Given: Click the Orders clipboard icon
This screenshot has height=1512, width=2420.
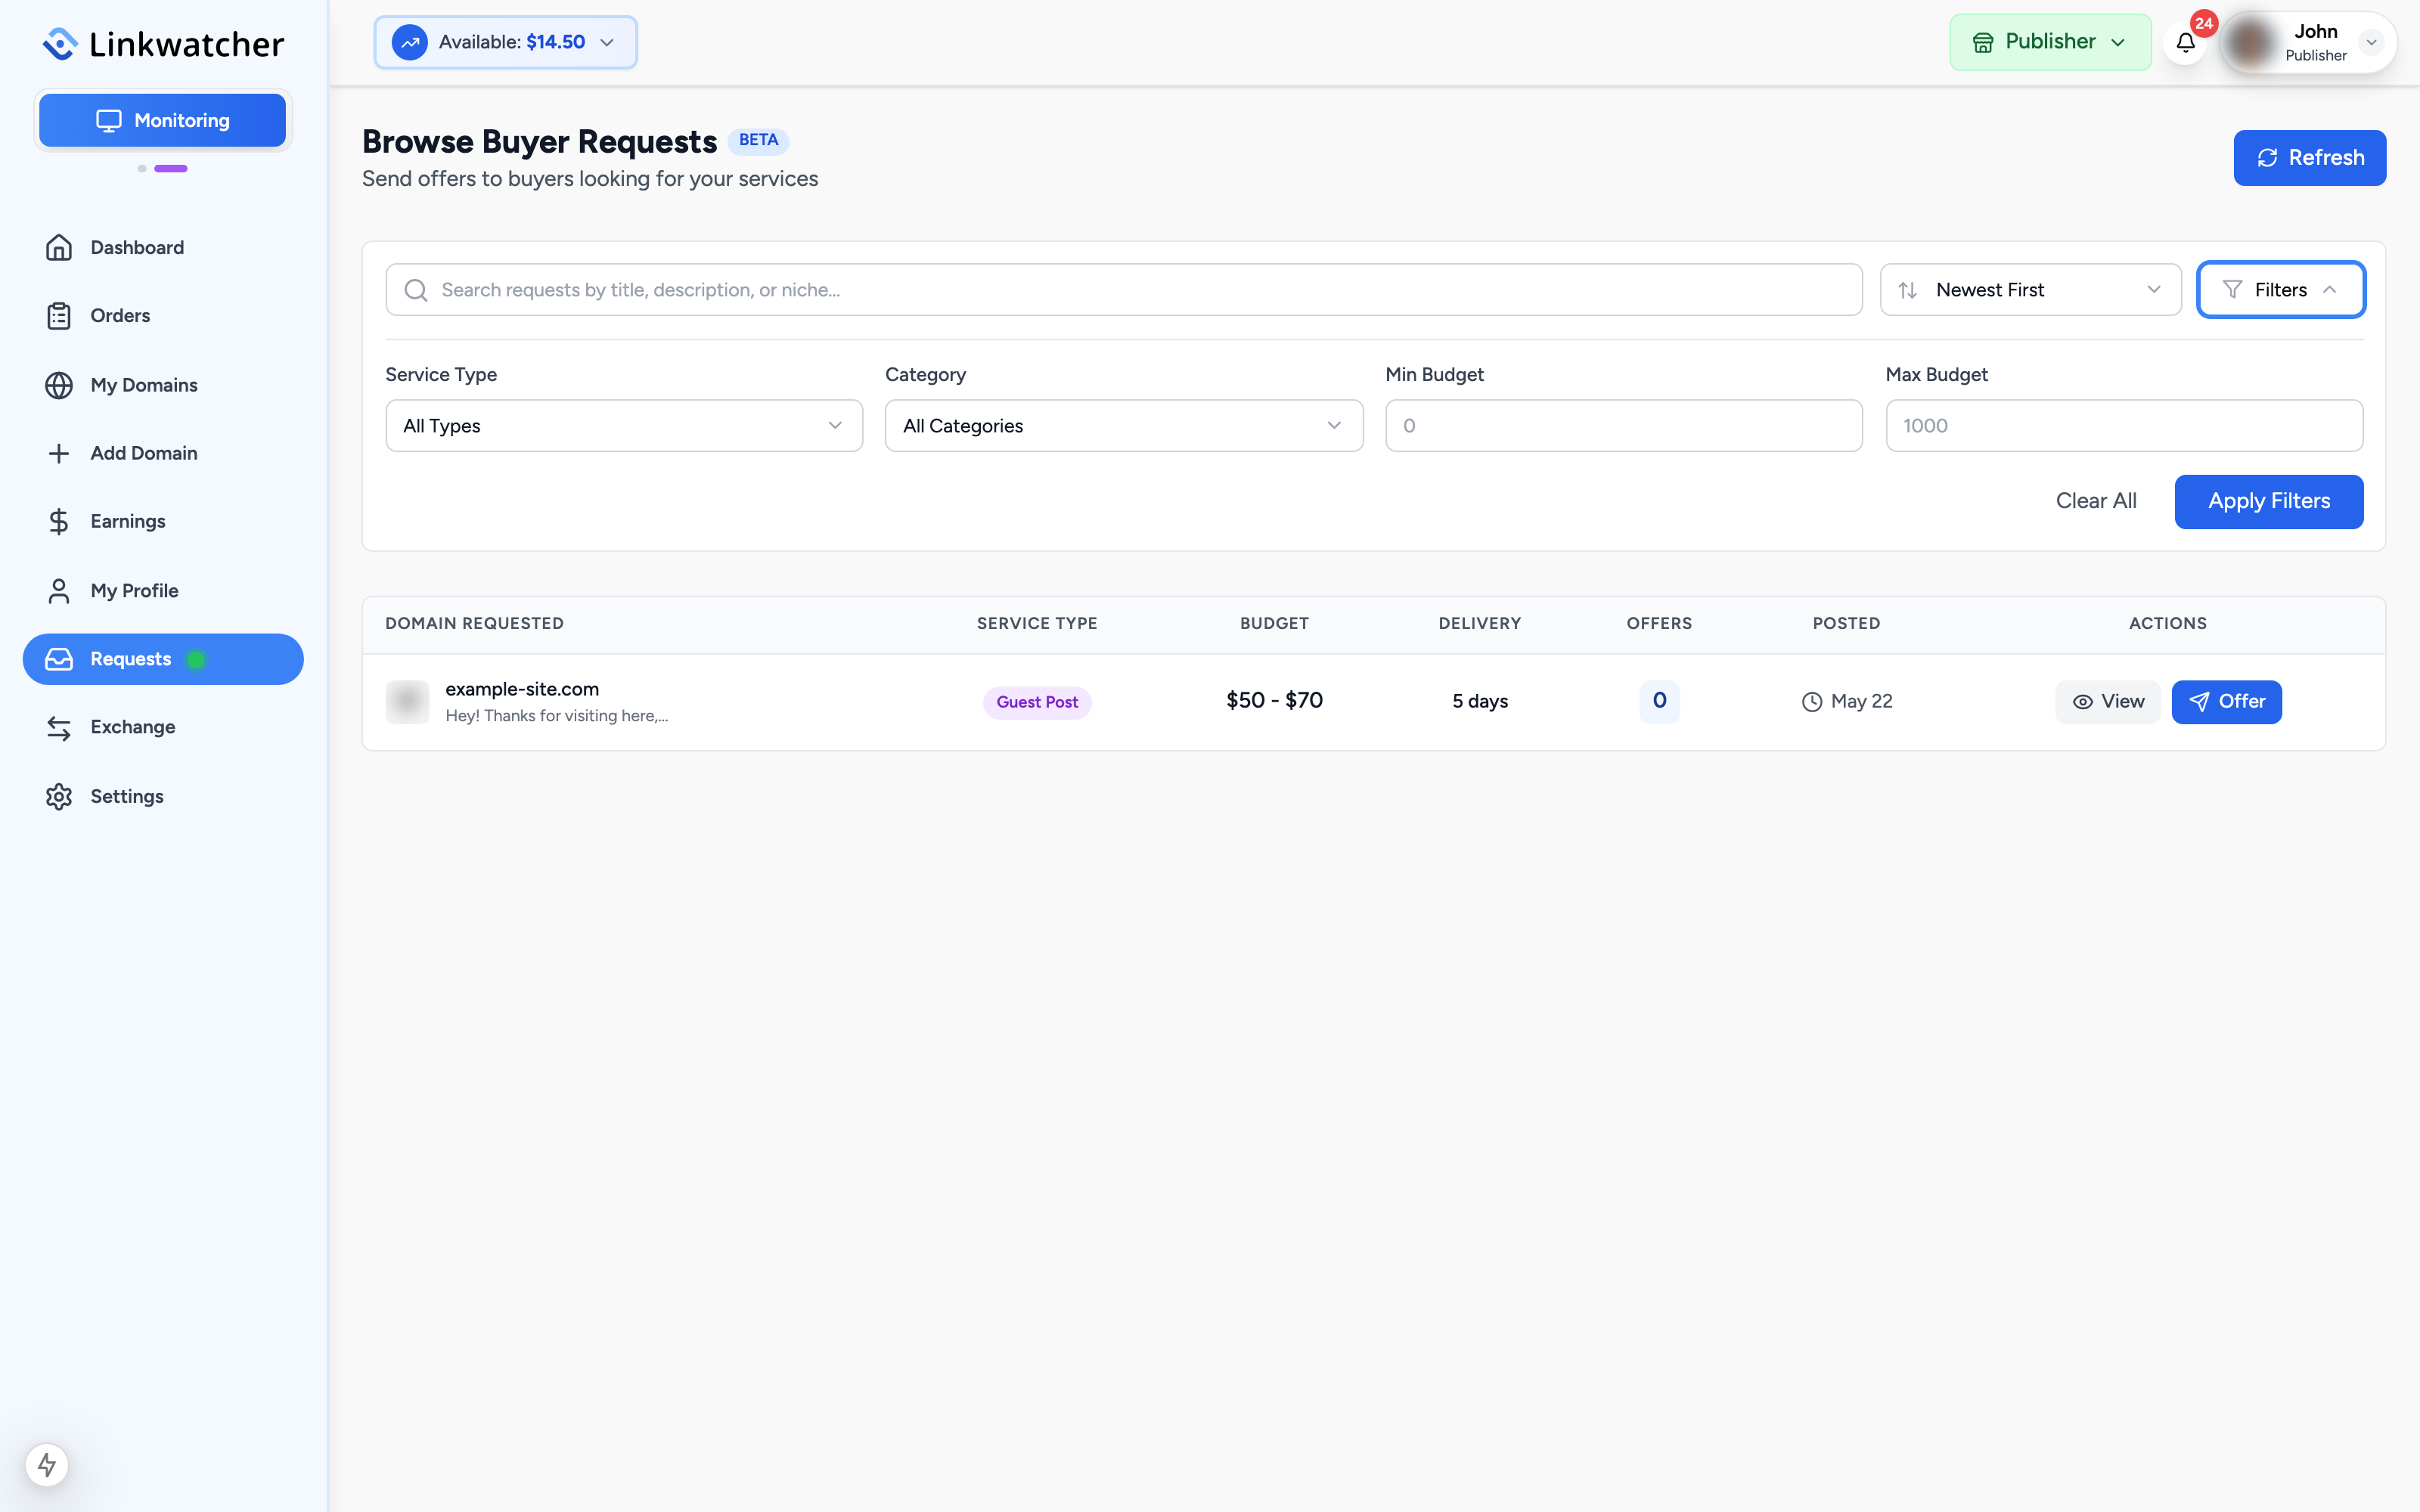Looking at the screenshot, I should (59, 315).
